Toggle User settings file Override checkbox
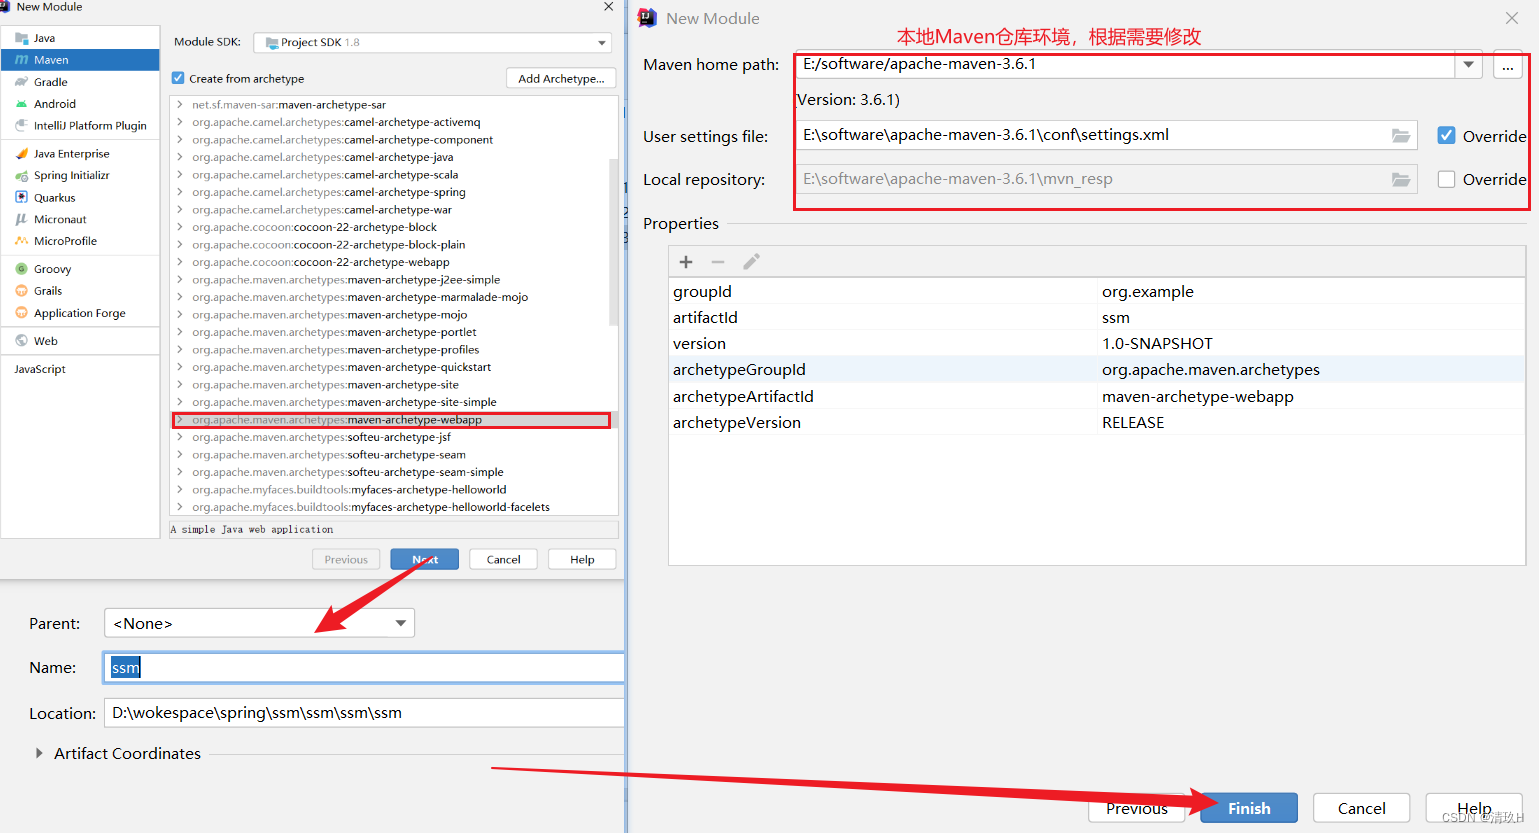The height and width of the screenshot is (833, 1539). click(1446, 135)
